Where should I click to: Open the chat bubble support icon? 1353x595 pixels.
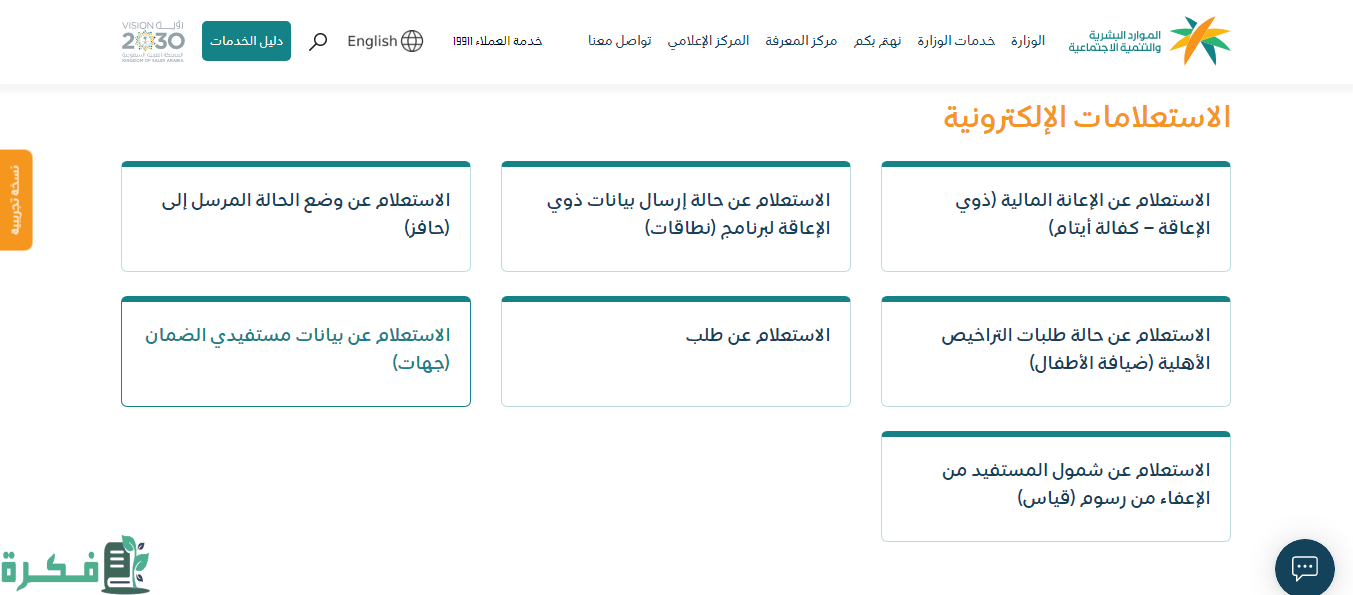pos(1305,568)
